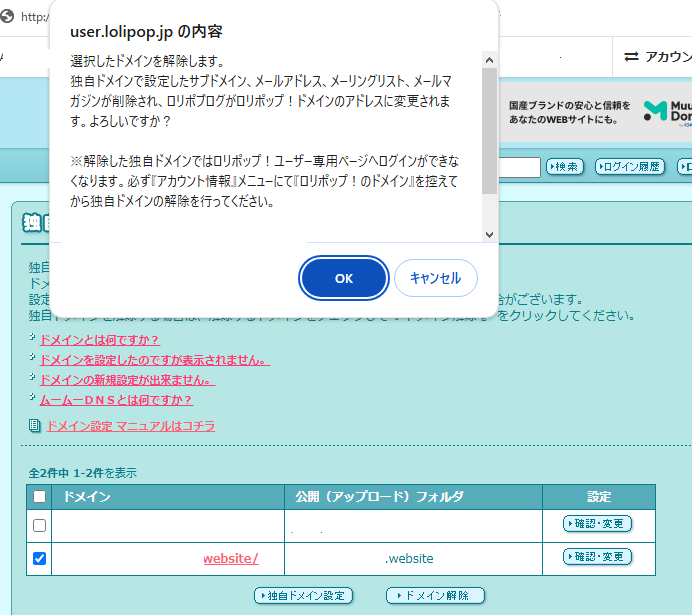Viewport: 693px width, 616px height.
Task: Click the 検索 button beside search field
Action: coord(565,166)
